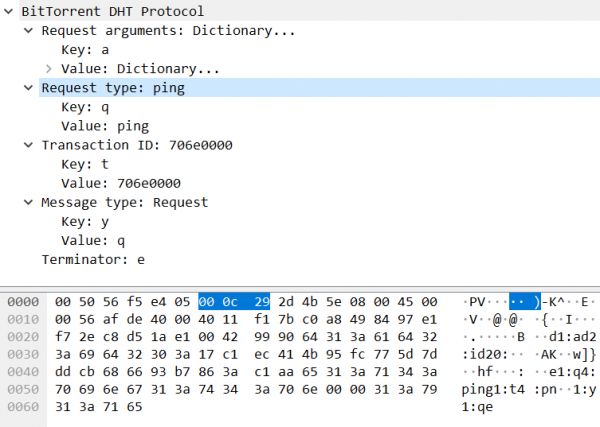This screenshot has height=427, width=600.
Task: Collapse the Transaction ID node
Action: [28, 145]
